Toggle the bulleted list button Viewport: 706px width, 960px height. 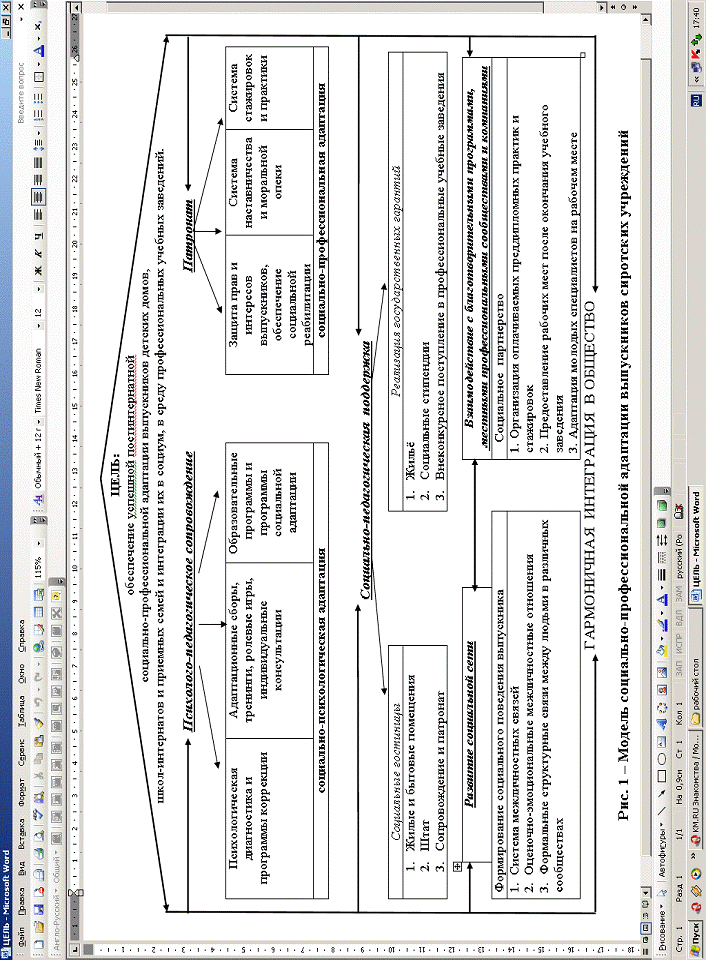tap(39, 99)
